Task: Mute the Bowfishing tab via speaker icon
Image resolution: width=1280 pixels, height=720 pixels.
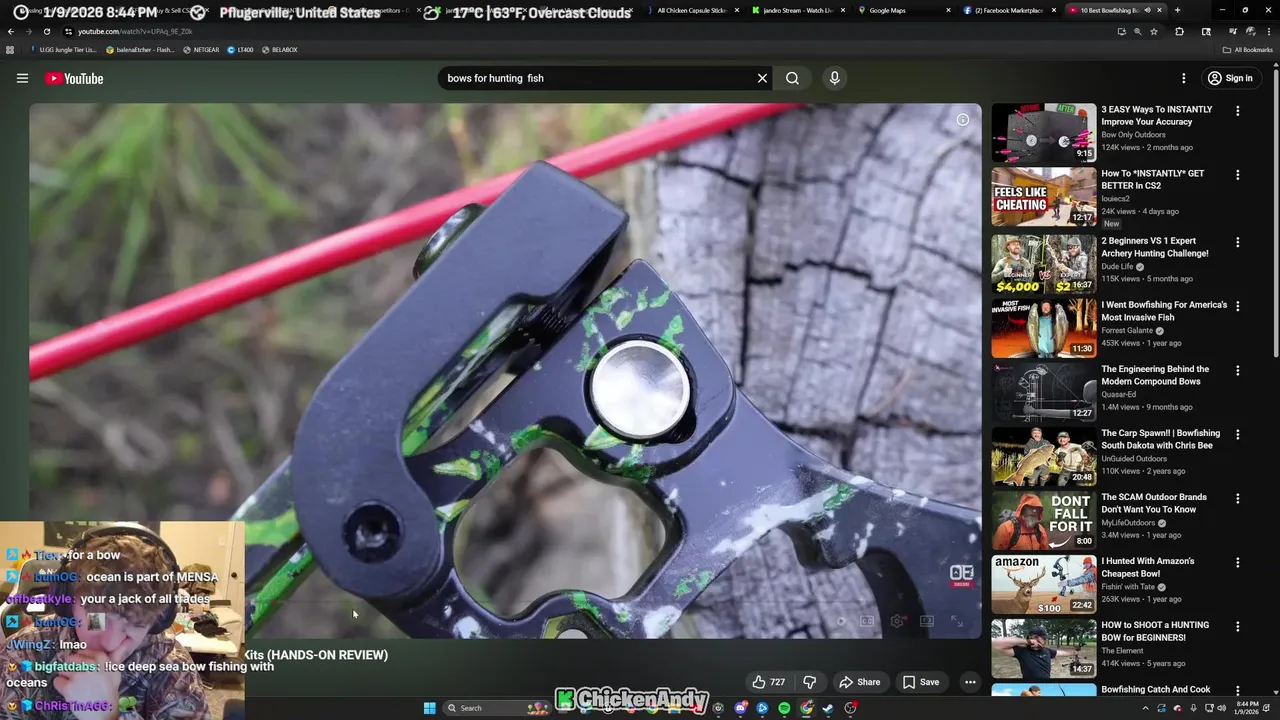Action: pos(1147,10)
